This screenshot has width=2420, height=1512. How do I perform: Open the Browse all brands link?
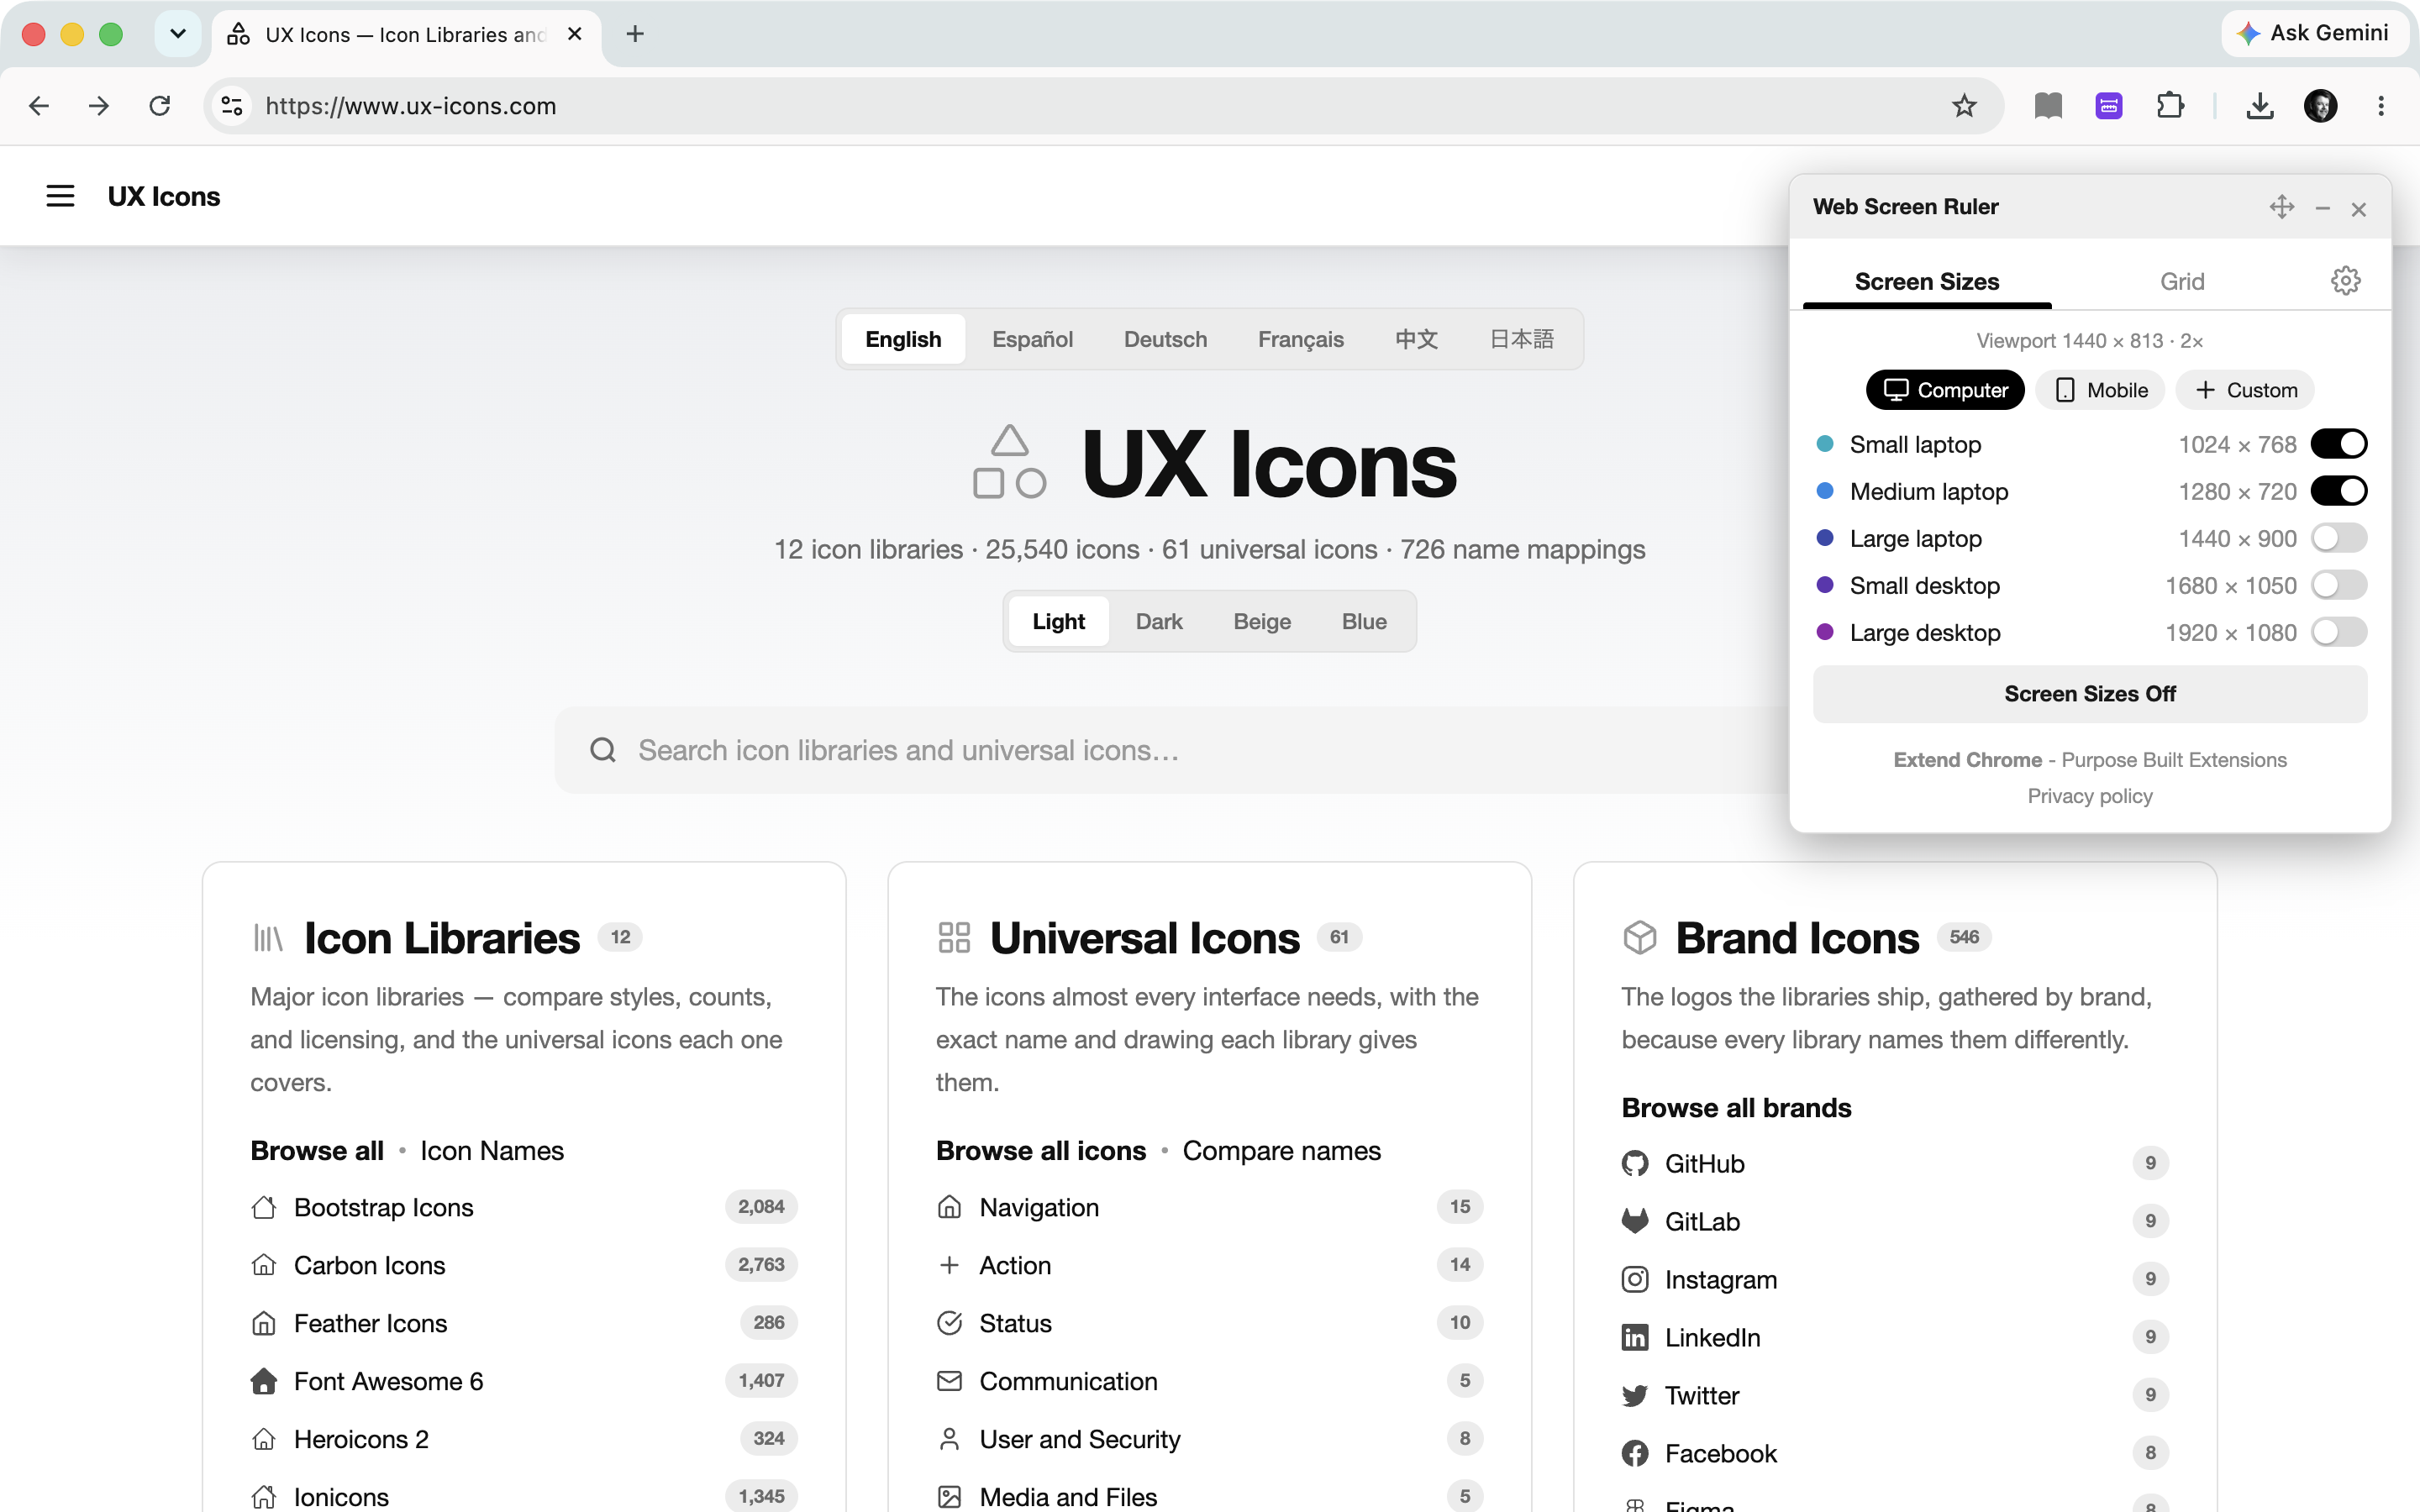(x=1736, y=1107)
